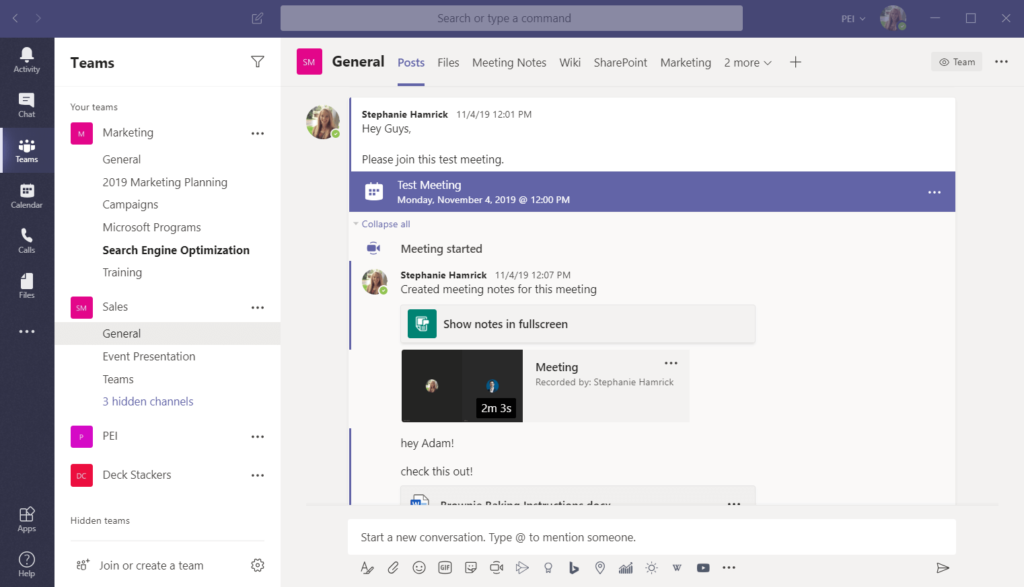Screen dimensions: 1024x587
Task: Start a Meet now video call
Action: click(x=496, y=568)
